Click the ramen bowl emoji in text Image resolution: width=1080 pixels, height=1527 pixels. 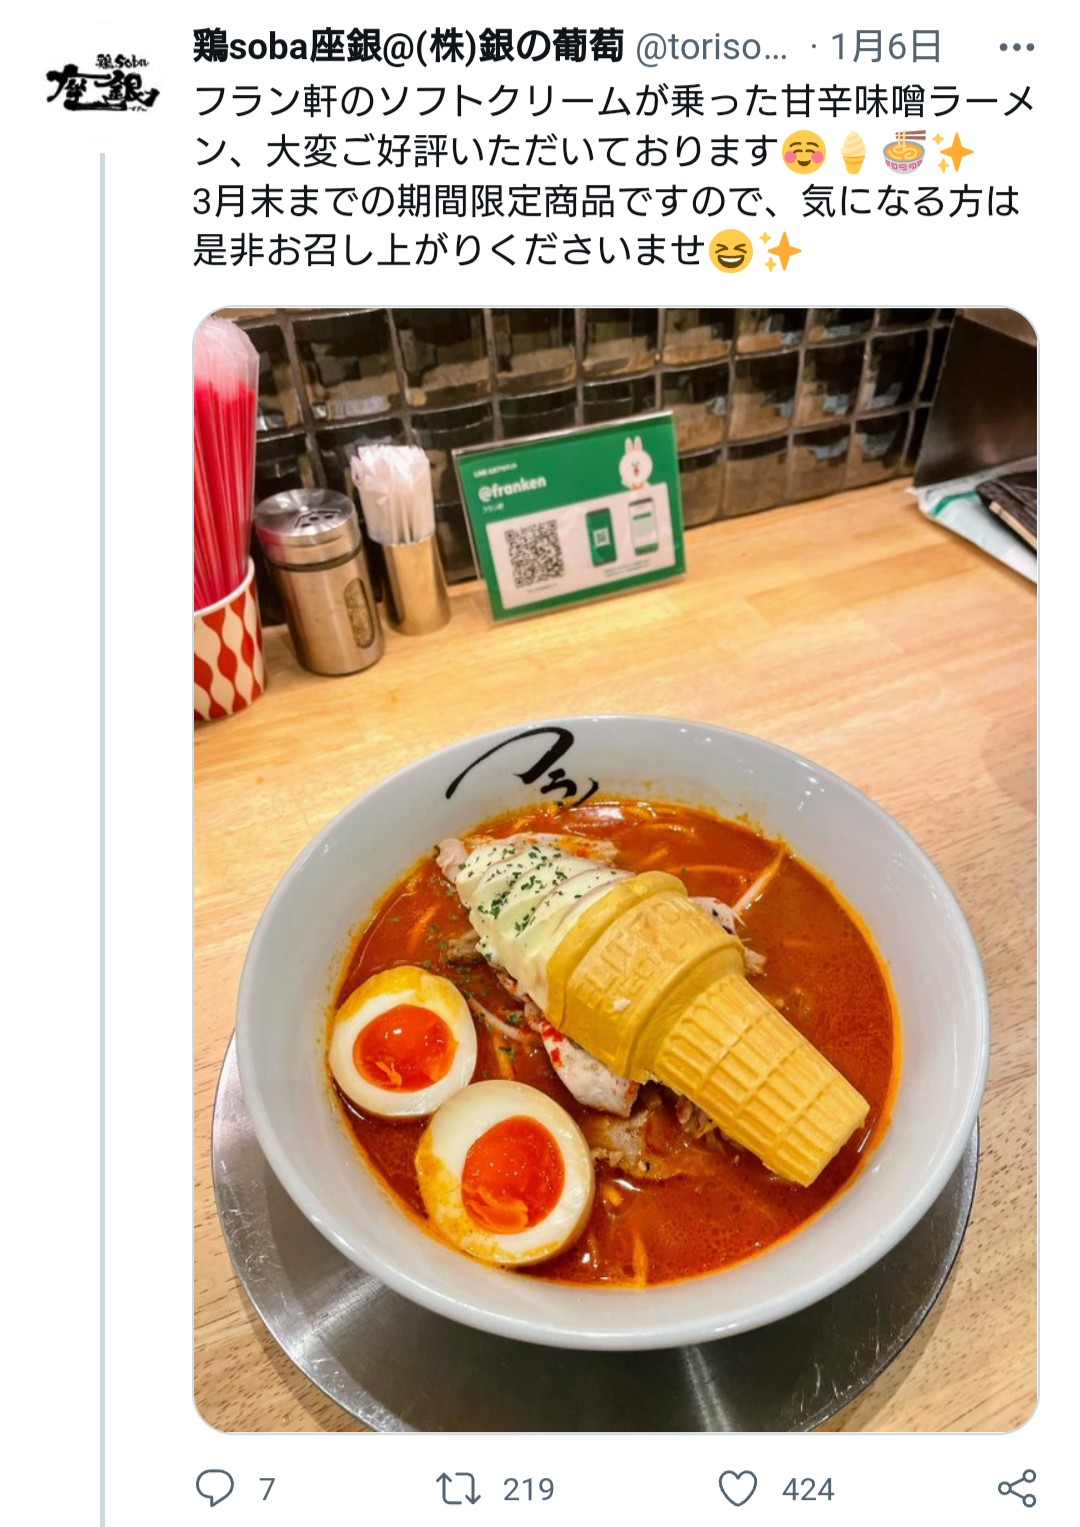click(905, 152)
